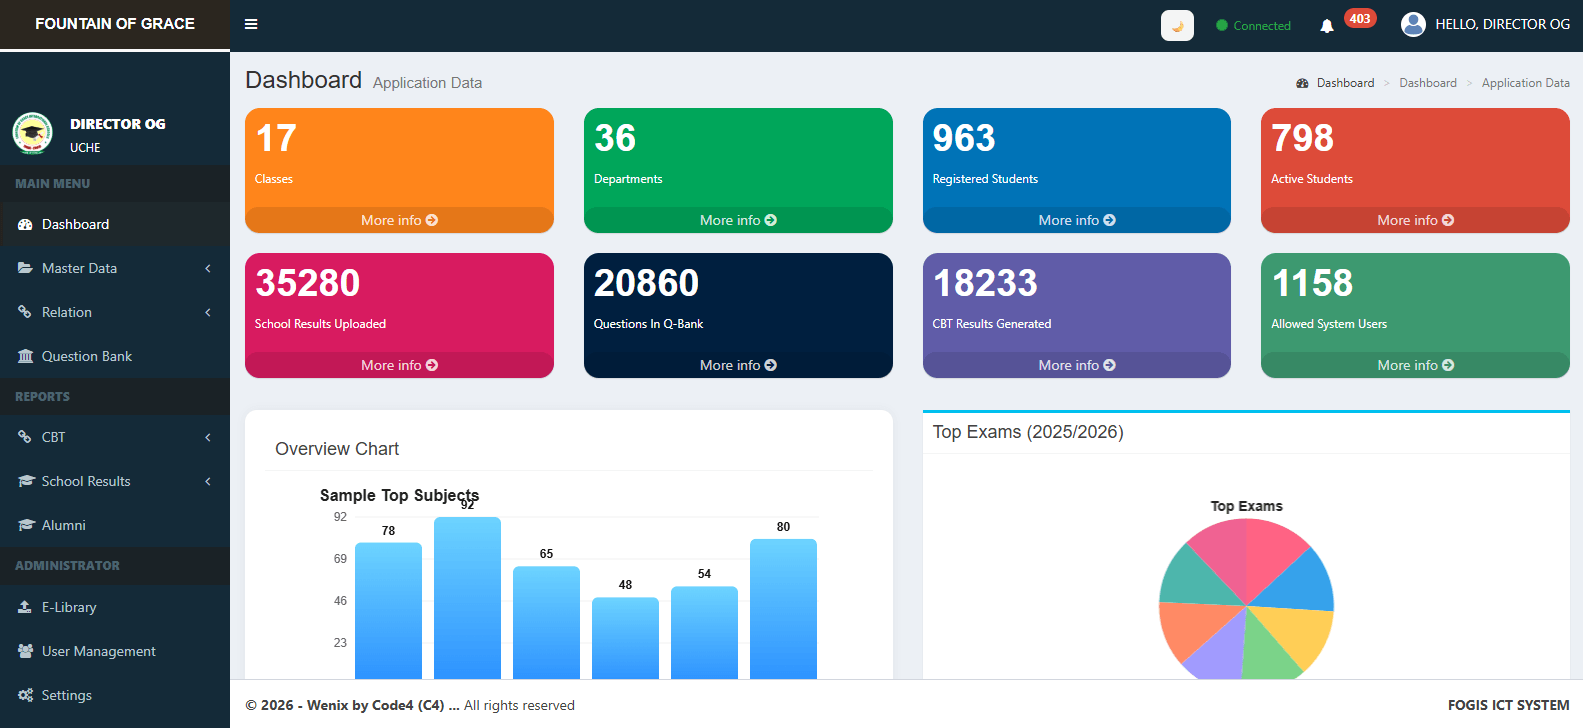This screenshot has width=1583, height=728.
Task: Click the Alumni graduation cap icon
Action: [x=26, y=525]
